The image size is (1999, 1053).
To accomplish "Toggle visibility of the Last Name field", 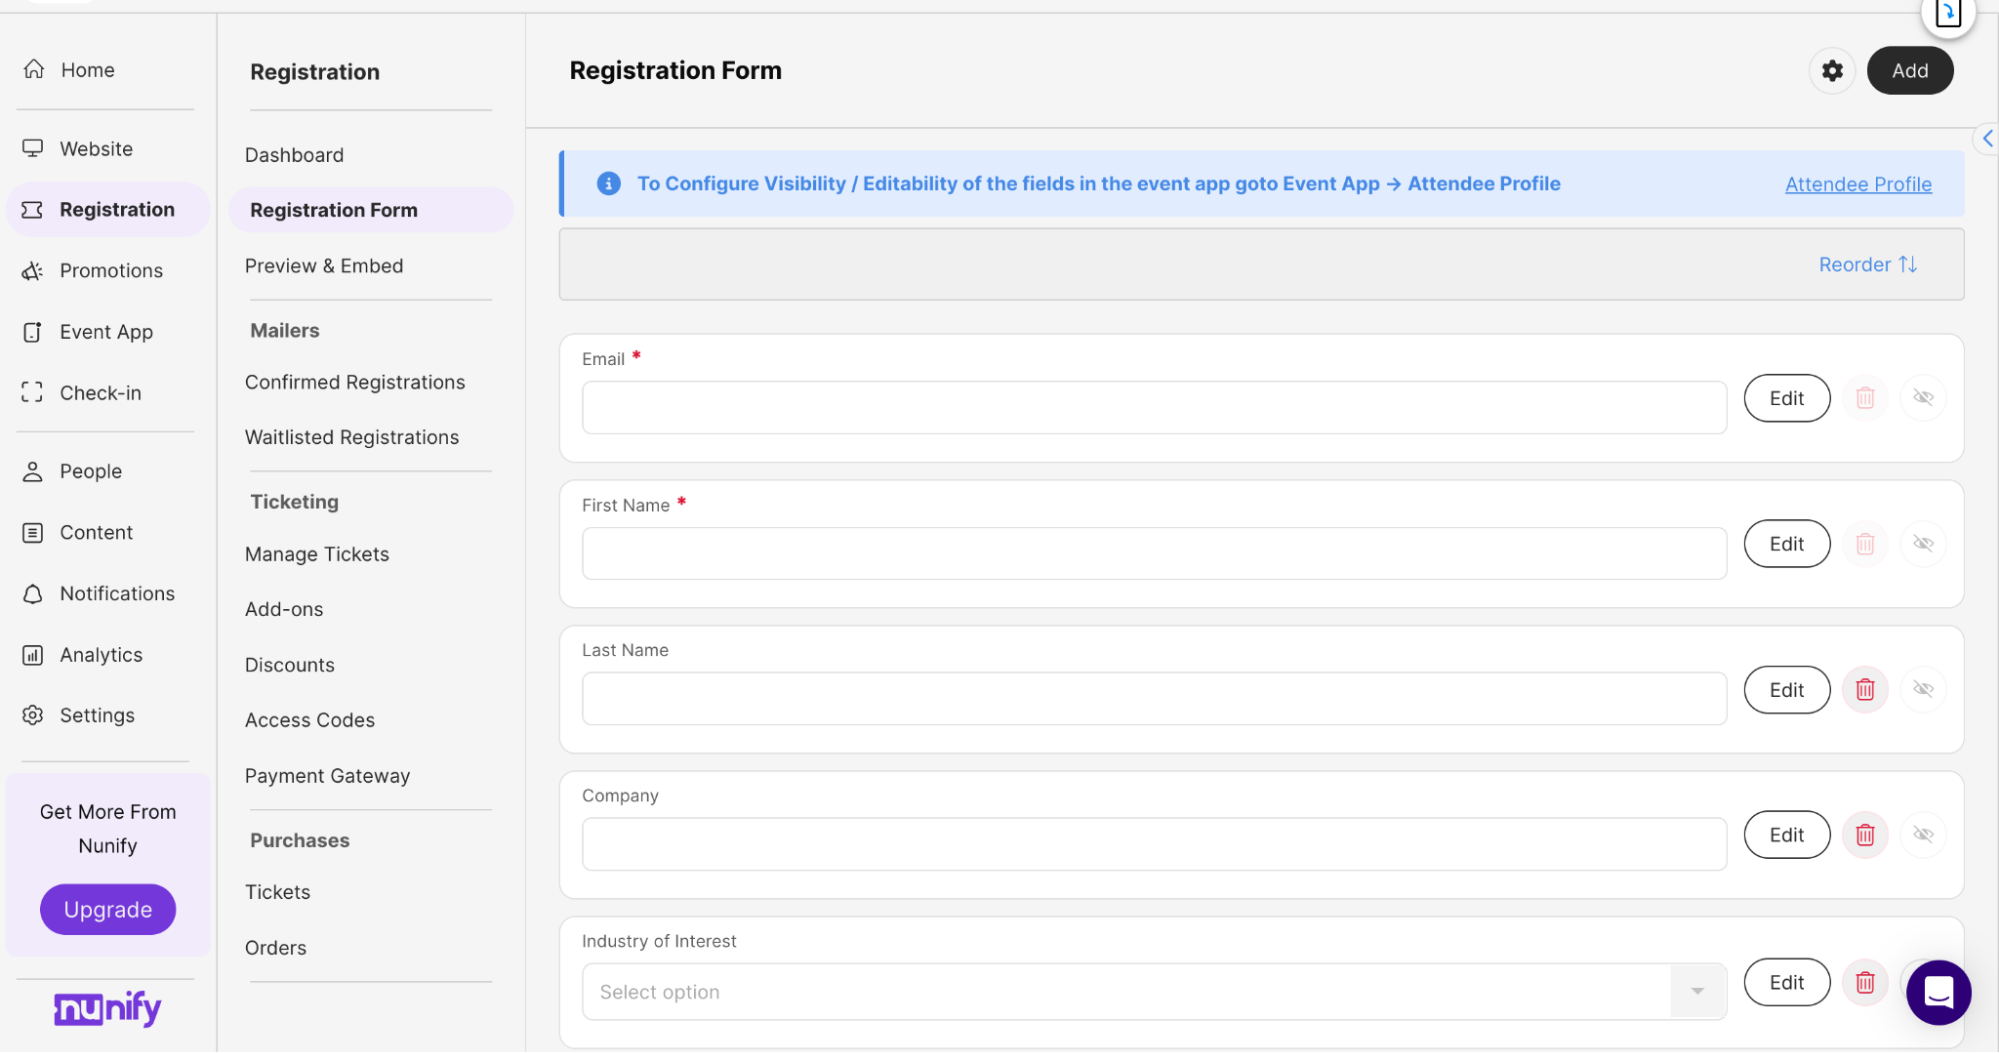I will tap(1923, 690).
